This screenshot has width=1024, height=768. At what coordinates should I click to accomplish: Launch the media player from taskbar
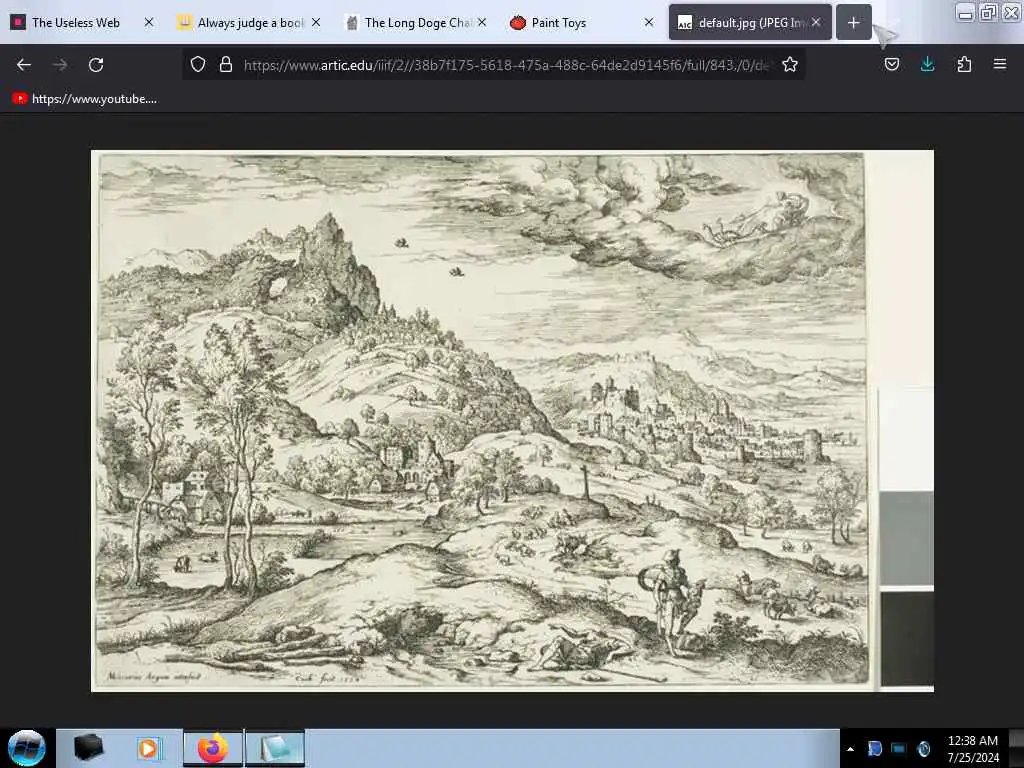coord(149,748)
